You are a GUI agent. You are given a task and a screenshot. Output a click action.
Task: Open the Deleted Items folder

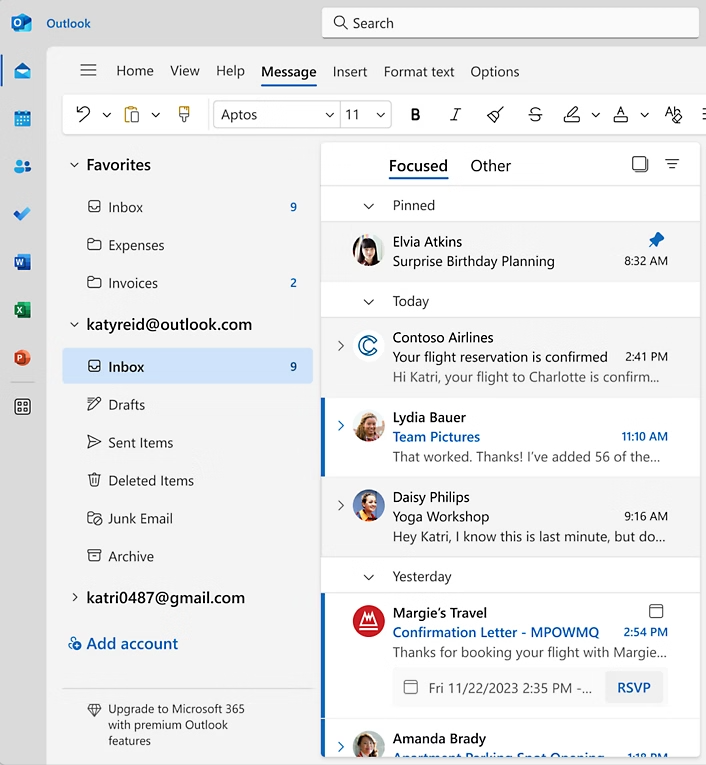pyautogui.click(x=187, y=481)
